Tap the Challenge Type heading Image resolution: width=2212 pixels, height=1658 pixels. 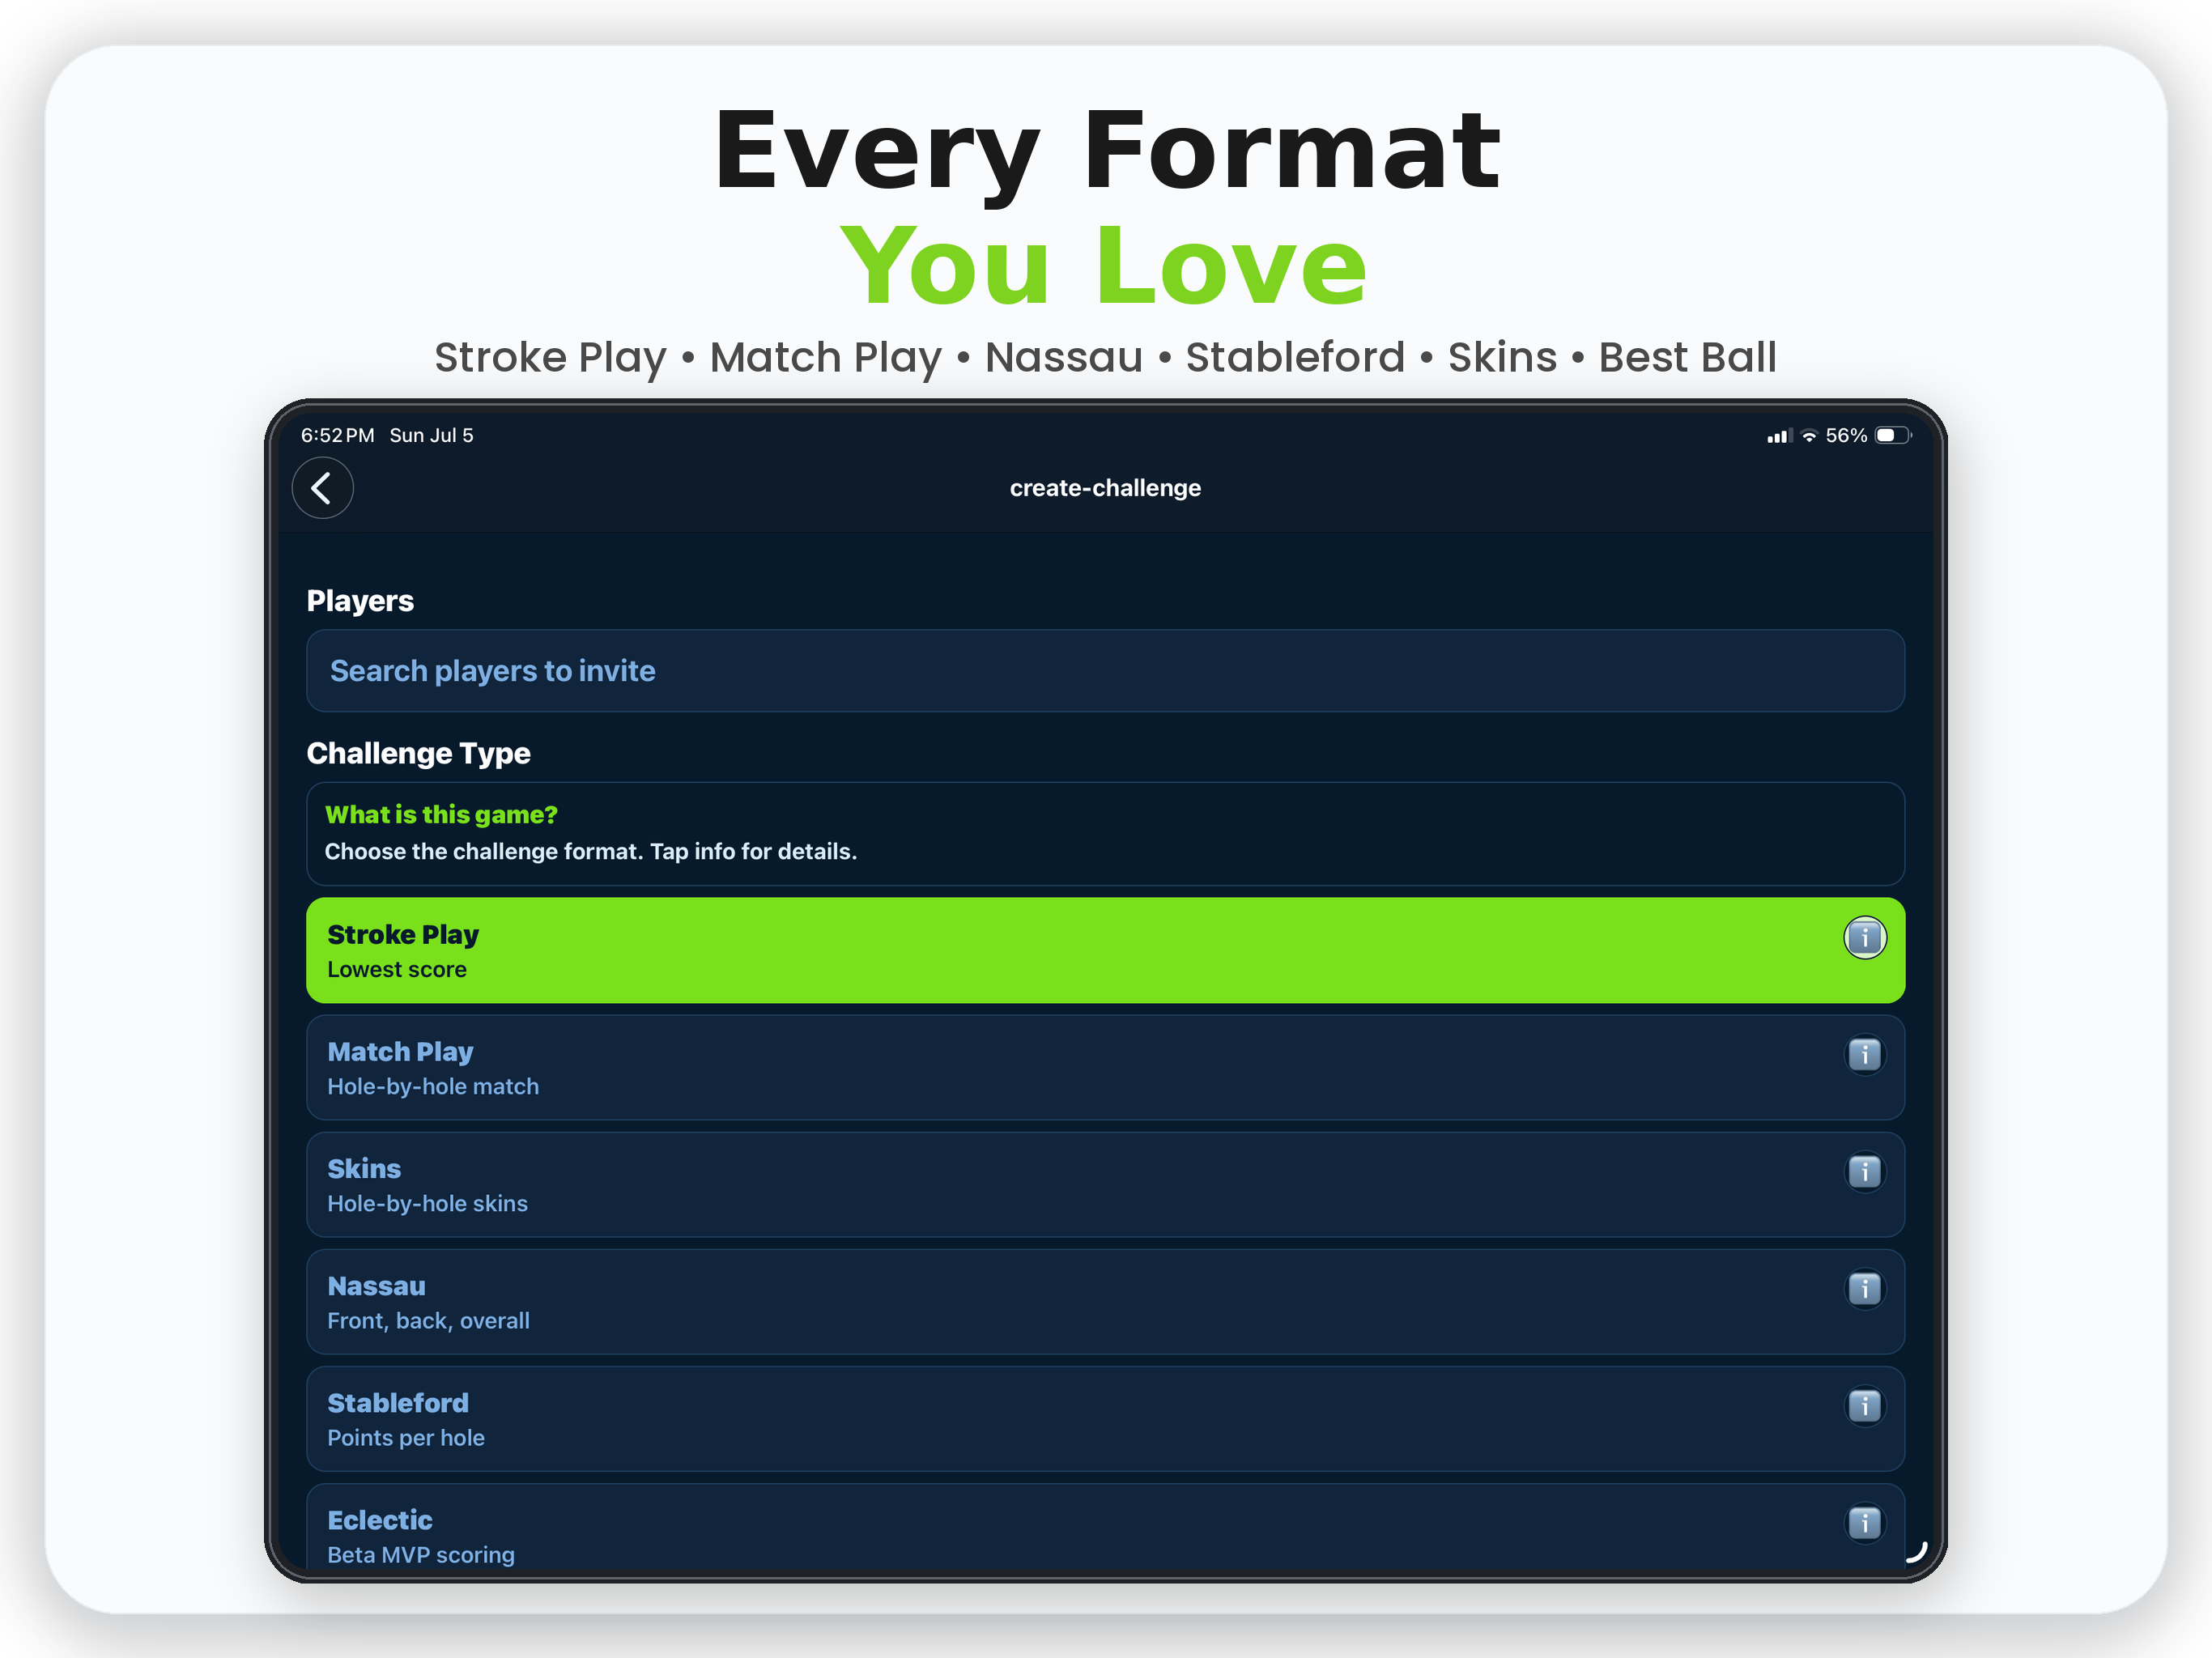click(418, 753)
